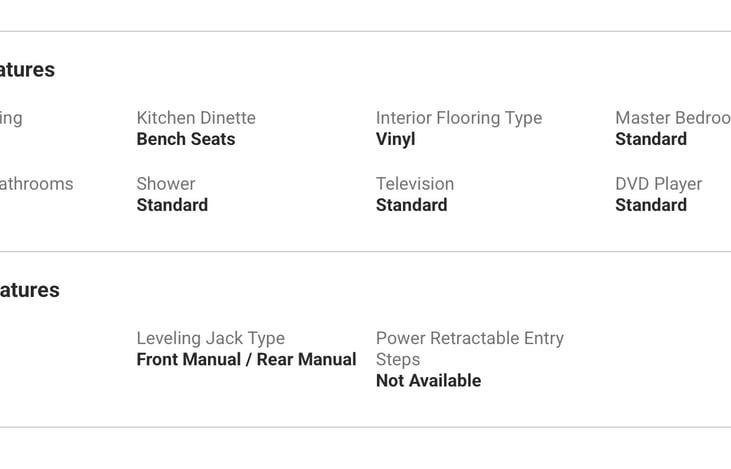
Task: Click the Master Bedroom label
Action: point(672,118)
